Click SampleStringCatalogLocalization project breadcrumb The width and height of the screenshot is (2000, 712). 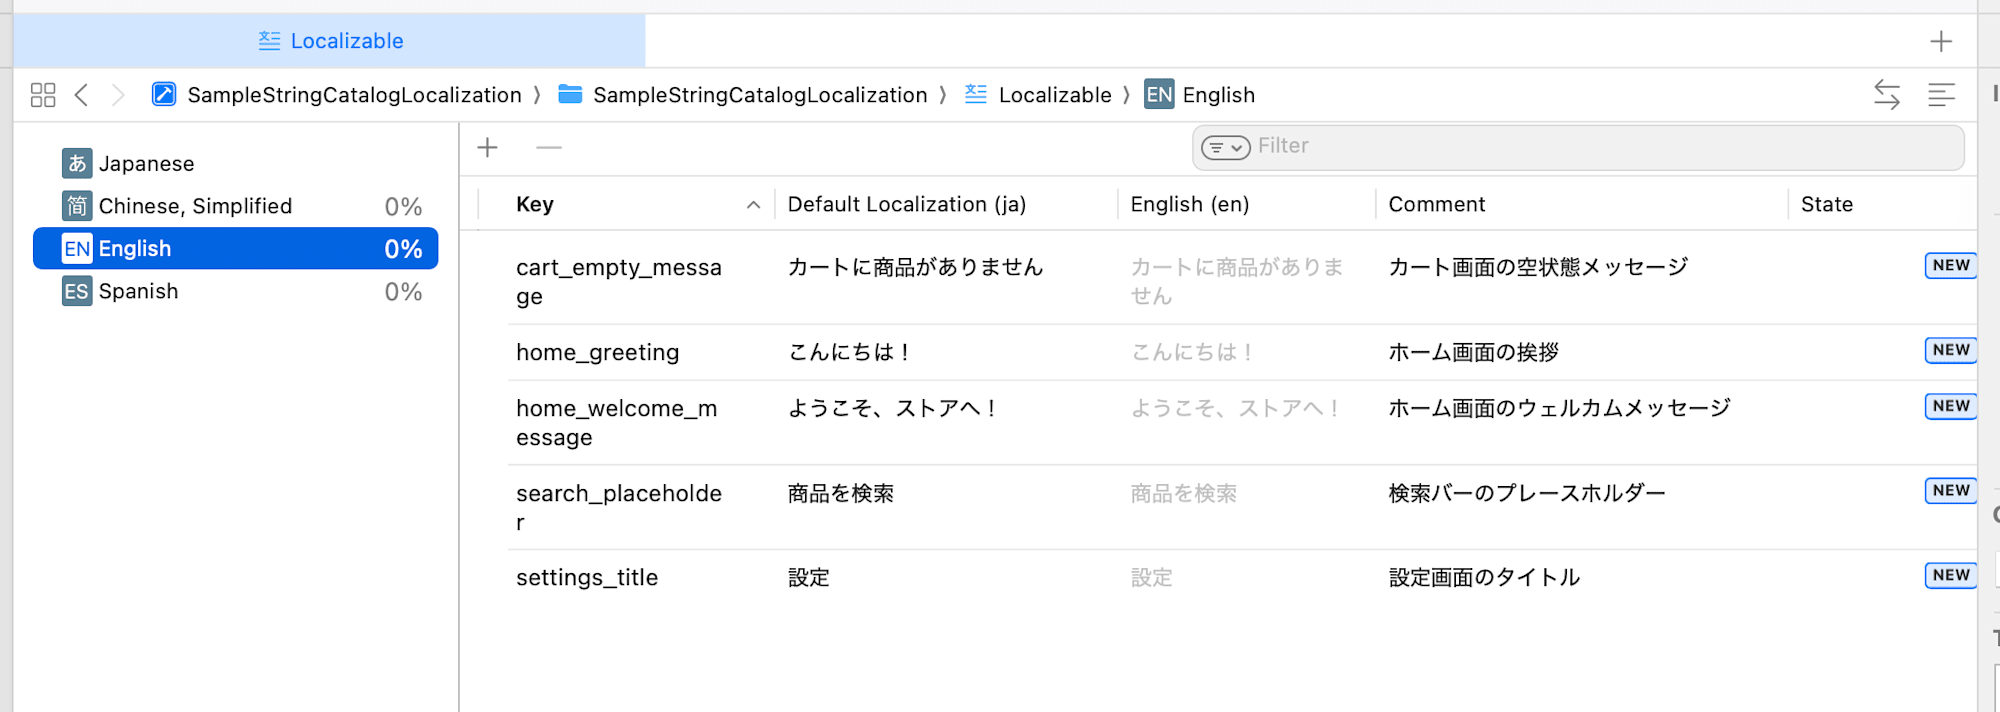click(x=353, y=95)
